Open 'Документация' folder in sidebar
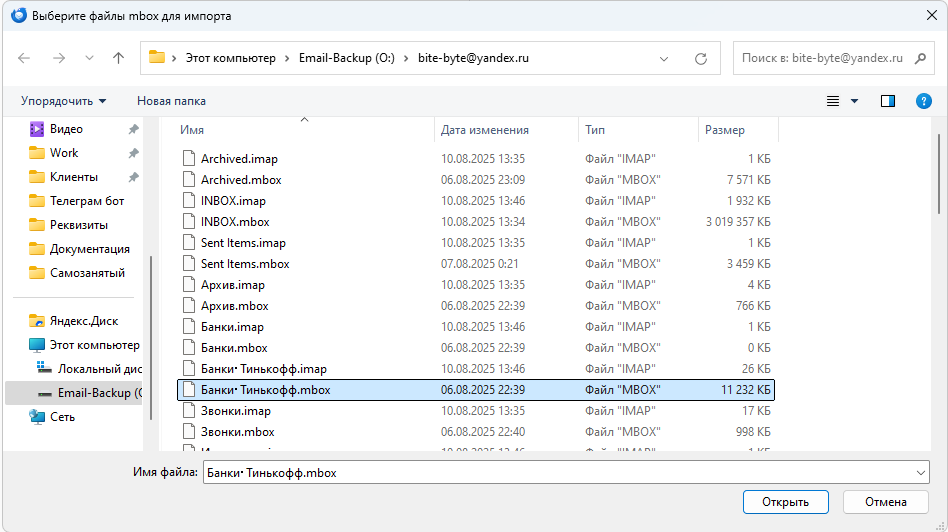This screenshot has width=948, height=532. [x=89, y=249]
